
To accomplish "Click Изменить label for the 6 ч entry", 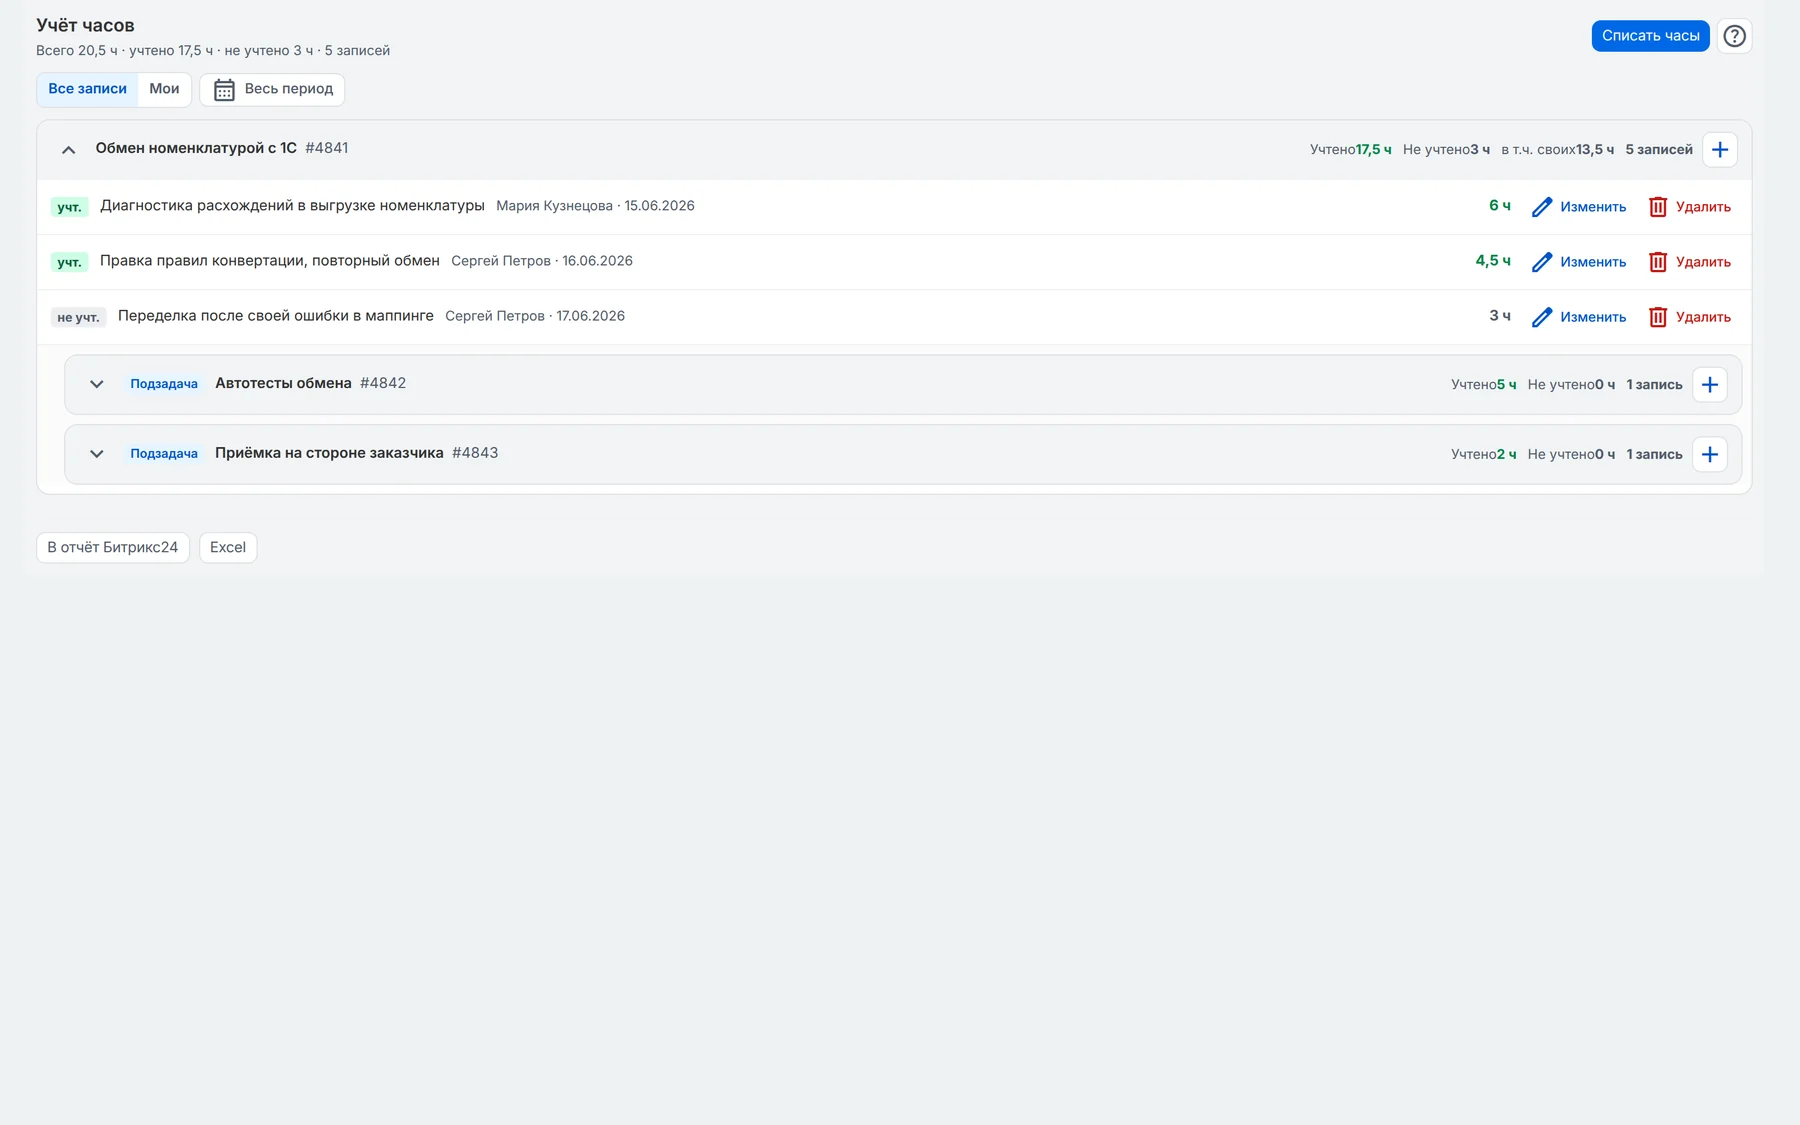I will (1593, 207).
